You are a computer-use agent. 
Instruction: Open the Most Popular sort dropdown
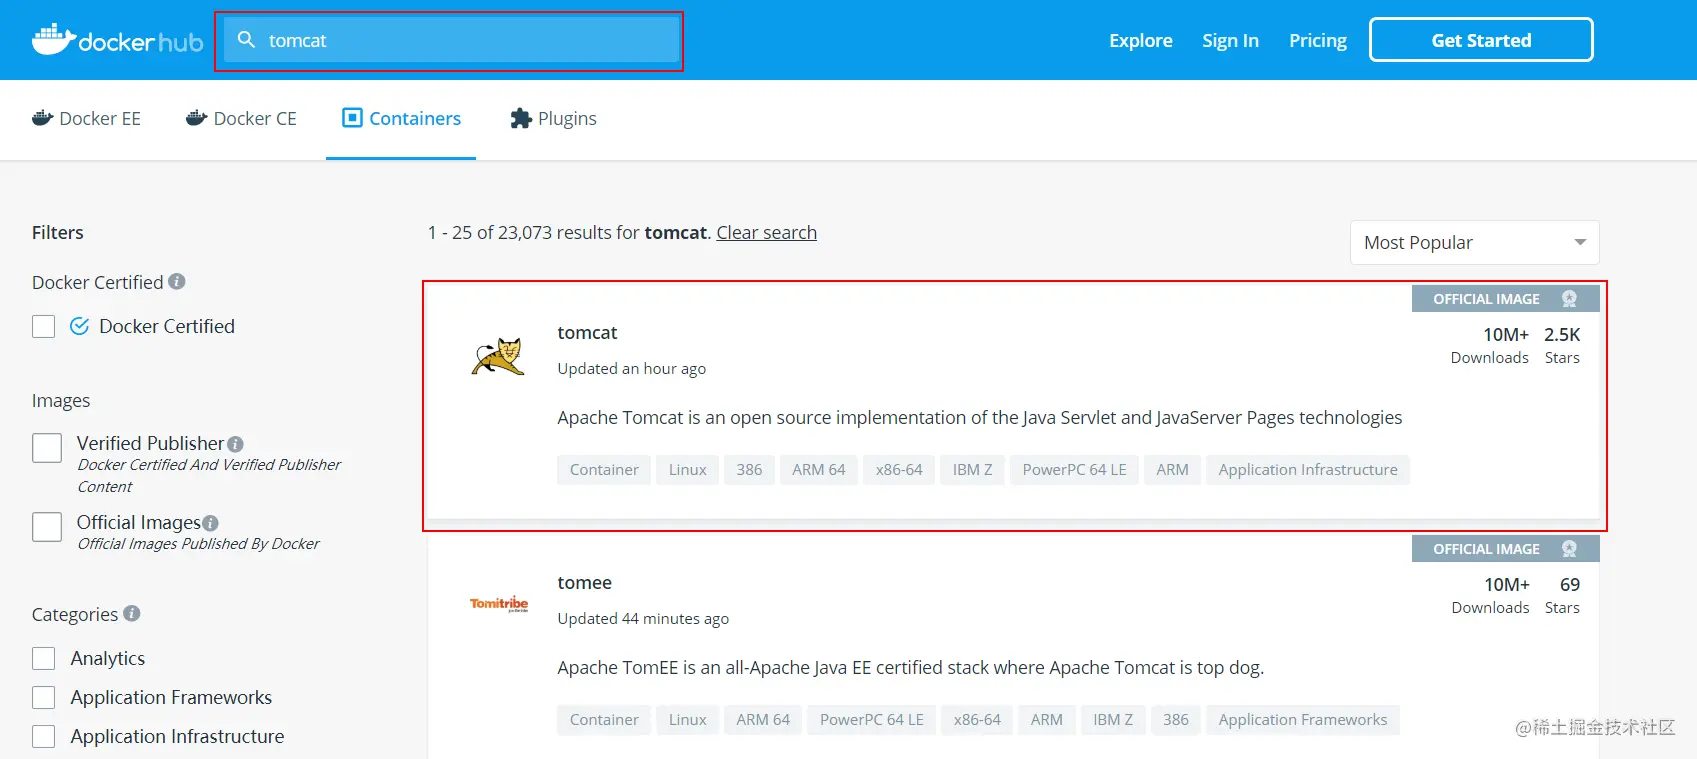pyautogui.click(x=1474, y=243)
